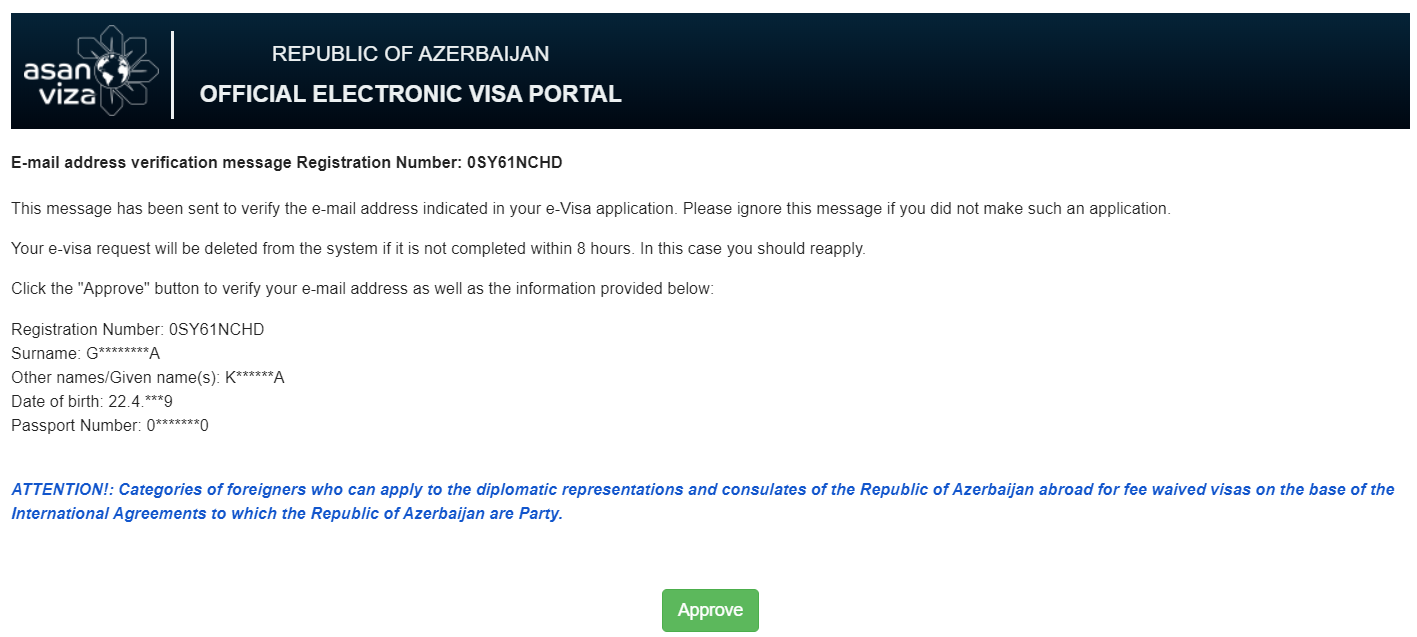
Task: Click the white vertical divider in header
Action: point(173,75)
